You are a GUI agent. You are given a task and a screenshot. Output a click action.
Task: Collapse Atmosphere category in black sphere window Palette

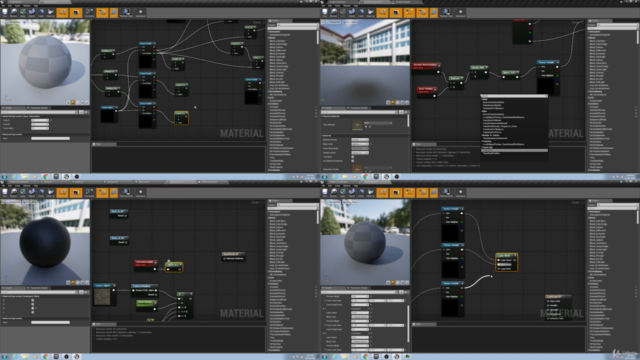[x=269, y=211]
